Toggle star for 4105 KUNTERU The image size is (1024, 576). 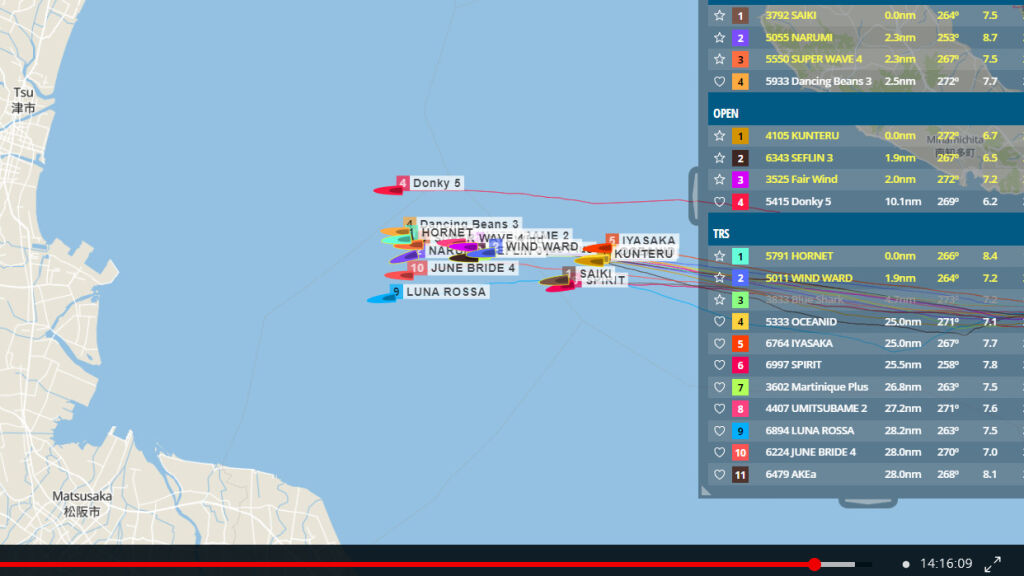719,136
